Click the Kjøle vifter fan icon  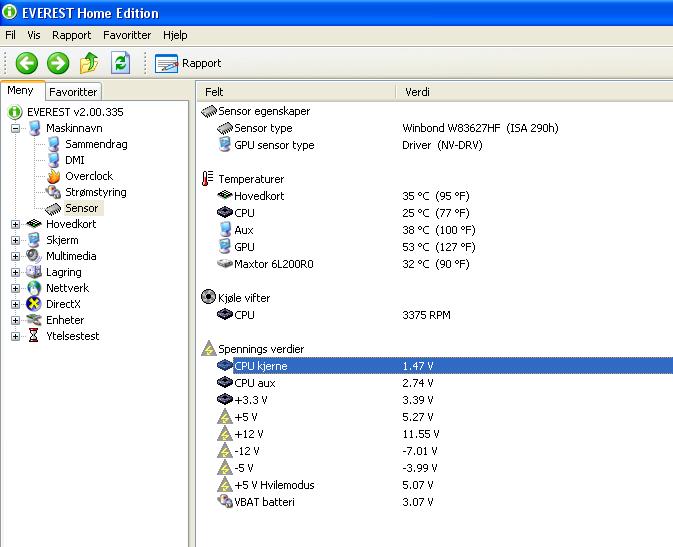[x=208, y=297]
